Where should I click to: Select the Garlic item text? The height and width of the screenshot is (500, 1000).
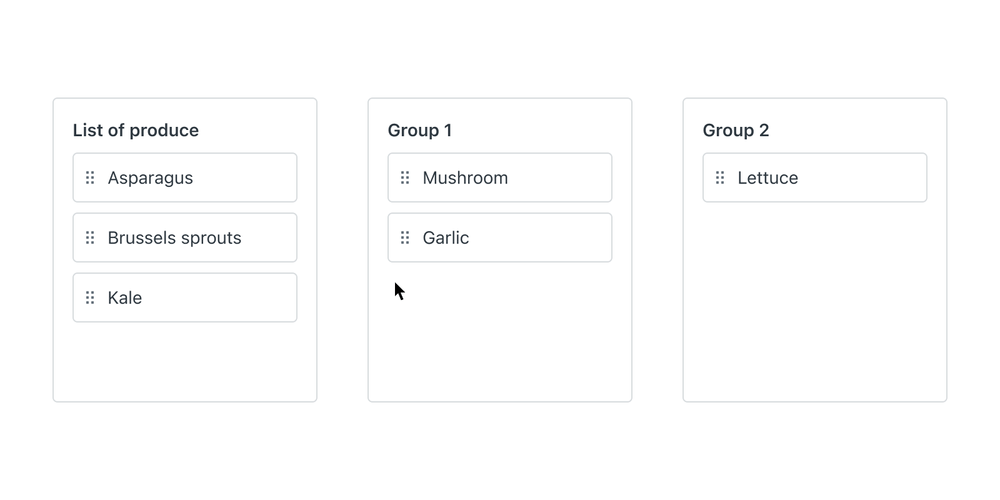tap(446, 238)
